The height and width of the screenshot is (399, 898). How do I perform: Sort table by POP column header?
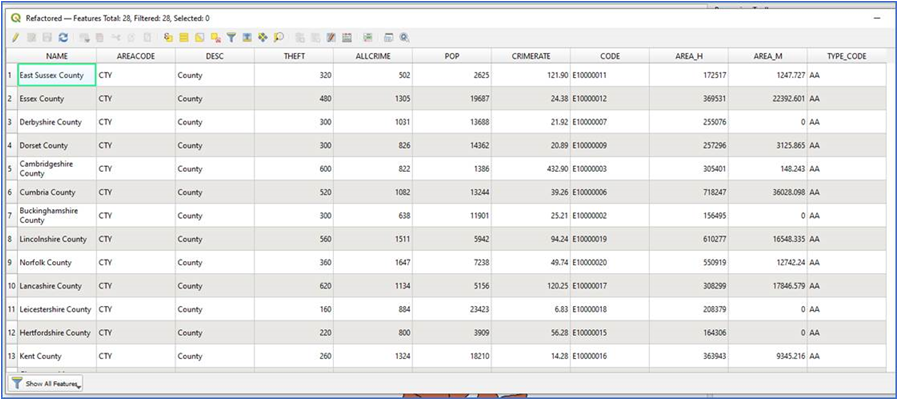tap(452, 56)
